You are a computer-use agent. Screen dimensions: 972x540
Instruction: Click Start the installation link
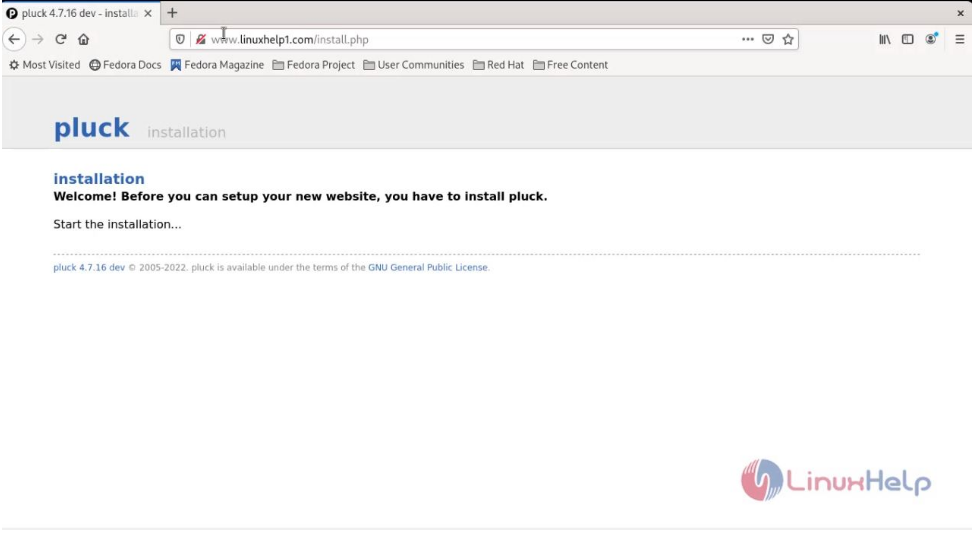pyautogui.click(x=117, y=224)
